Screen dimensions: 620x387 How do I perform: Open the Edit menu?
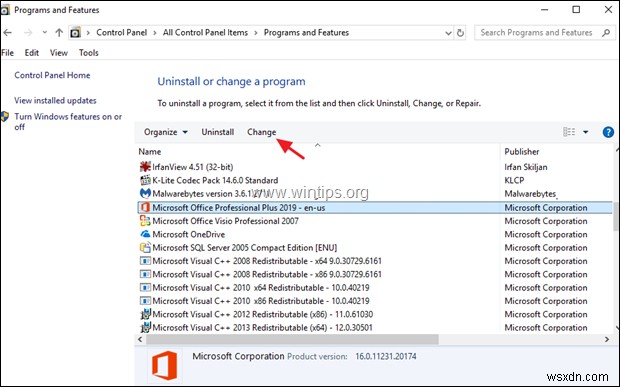point(32,53)
